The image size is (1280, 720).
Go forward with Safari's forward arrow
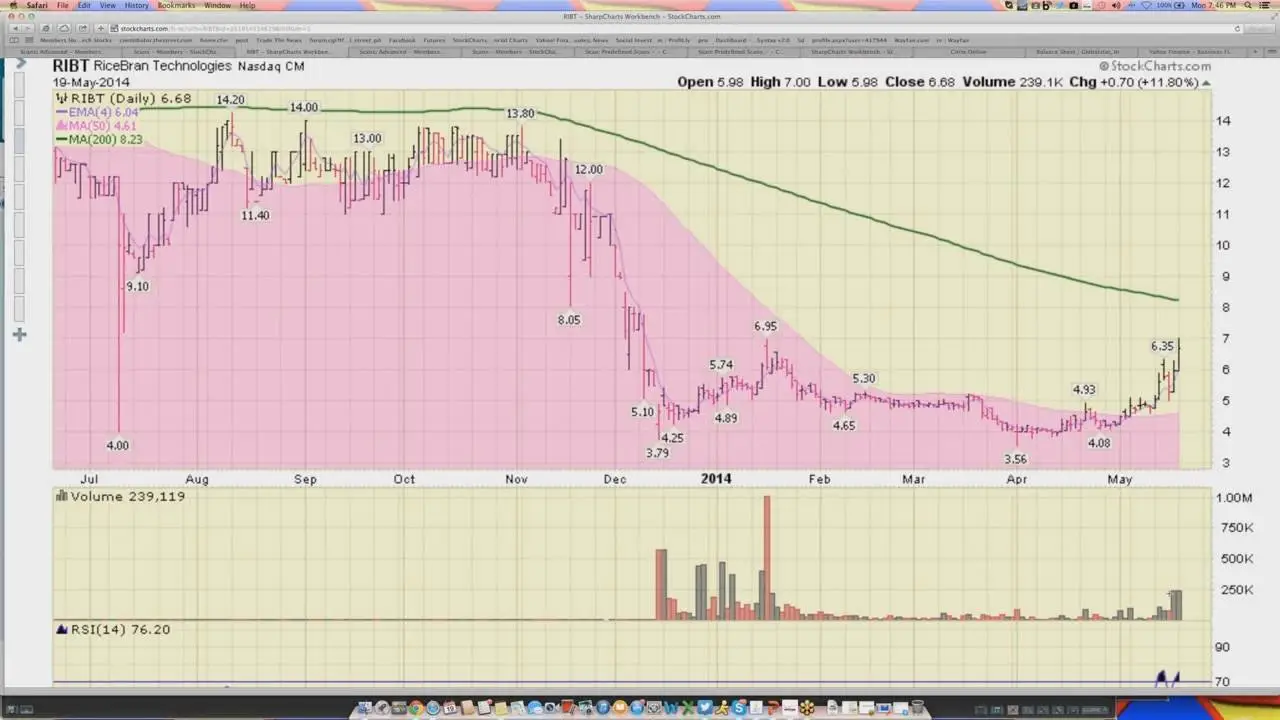(28, 28)
